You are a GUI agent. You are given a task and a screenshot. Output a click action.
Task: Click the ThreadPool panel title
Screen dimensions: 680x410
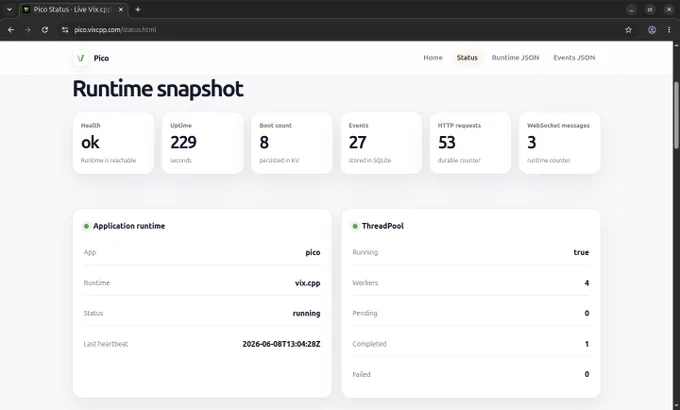point(382,226)
